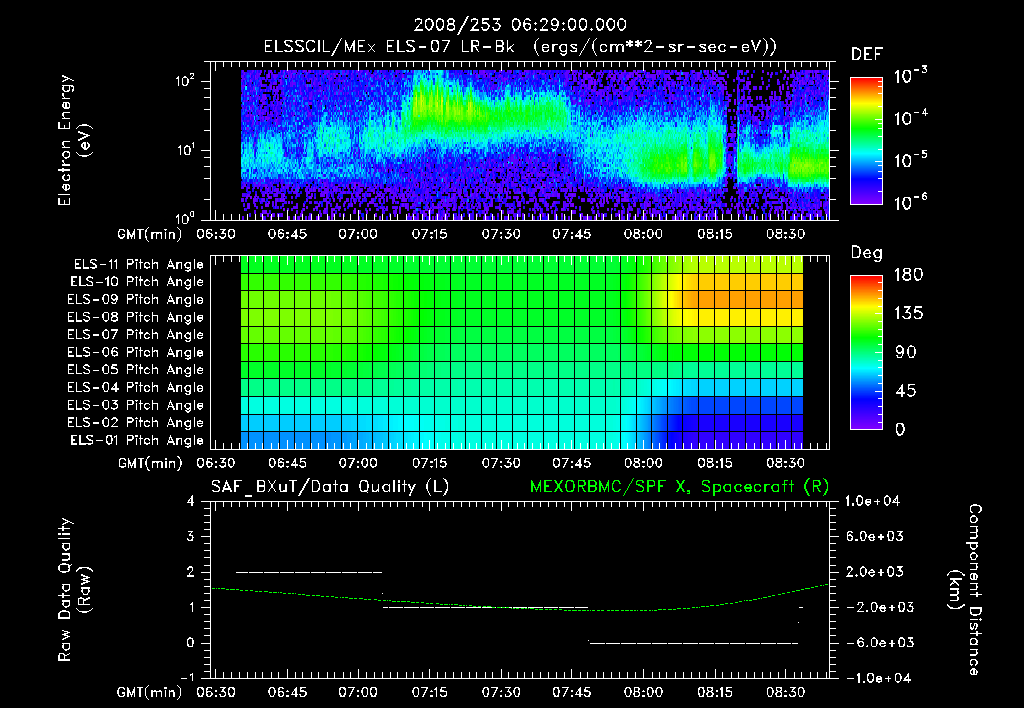Click the Raw Data Quality (Raw) axis label

74,590
